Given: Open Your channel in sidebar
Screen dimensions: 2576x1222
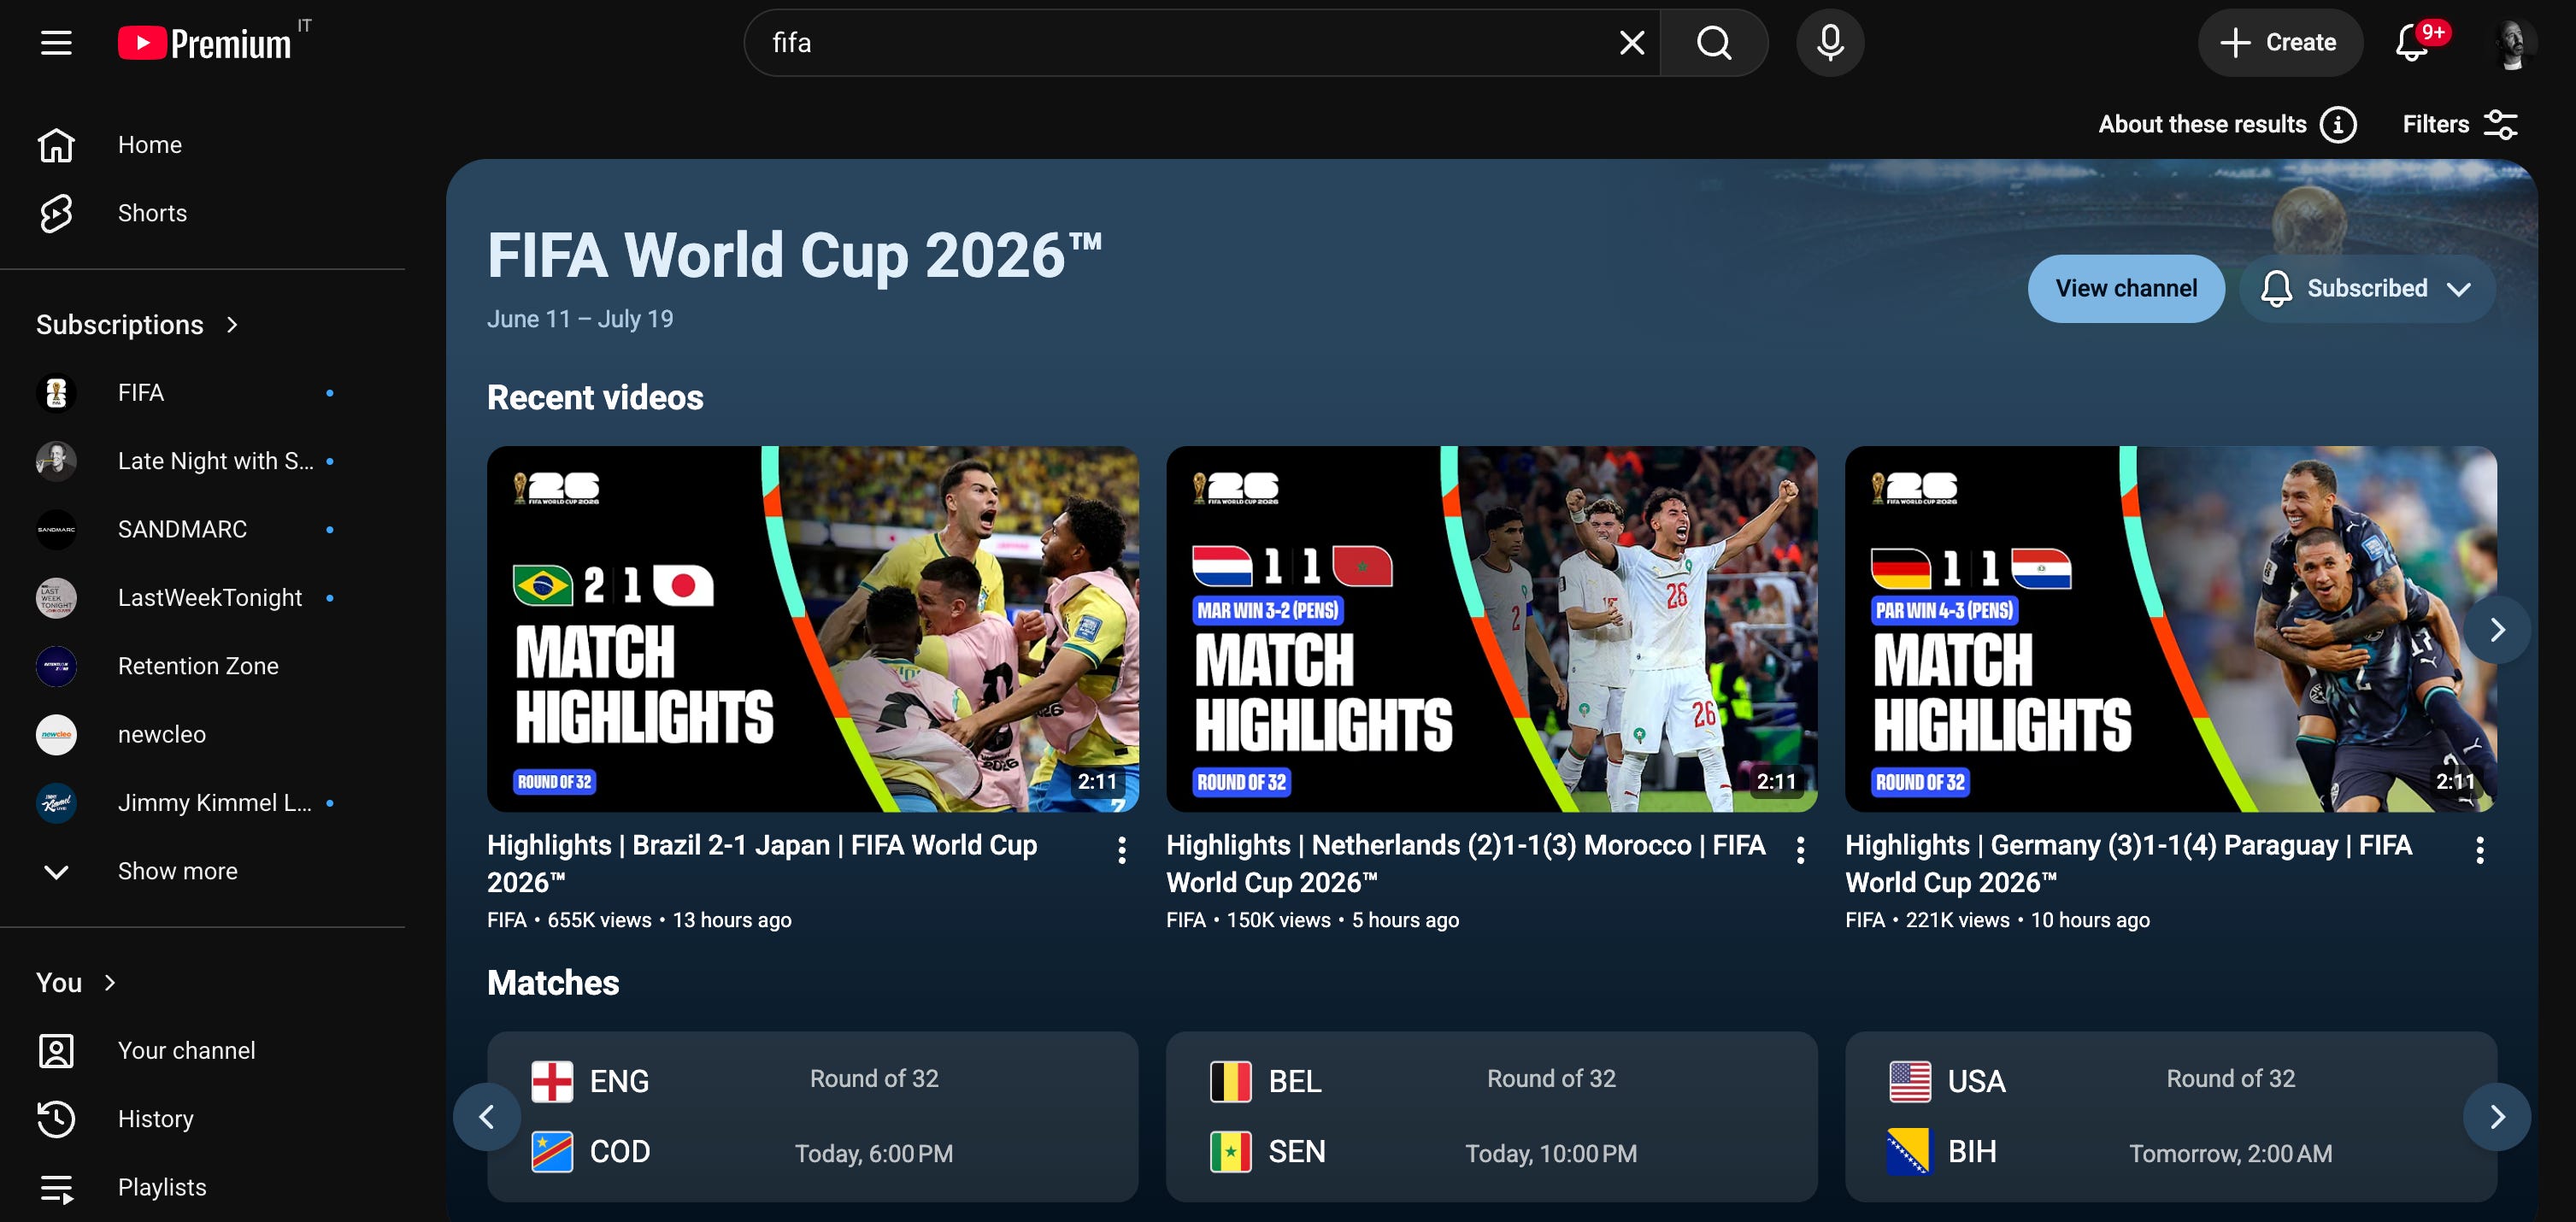Looking at the screenshot, I should point(202,1051).
